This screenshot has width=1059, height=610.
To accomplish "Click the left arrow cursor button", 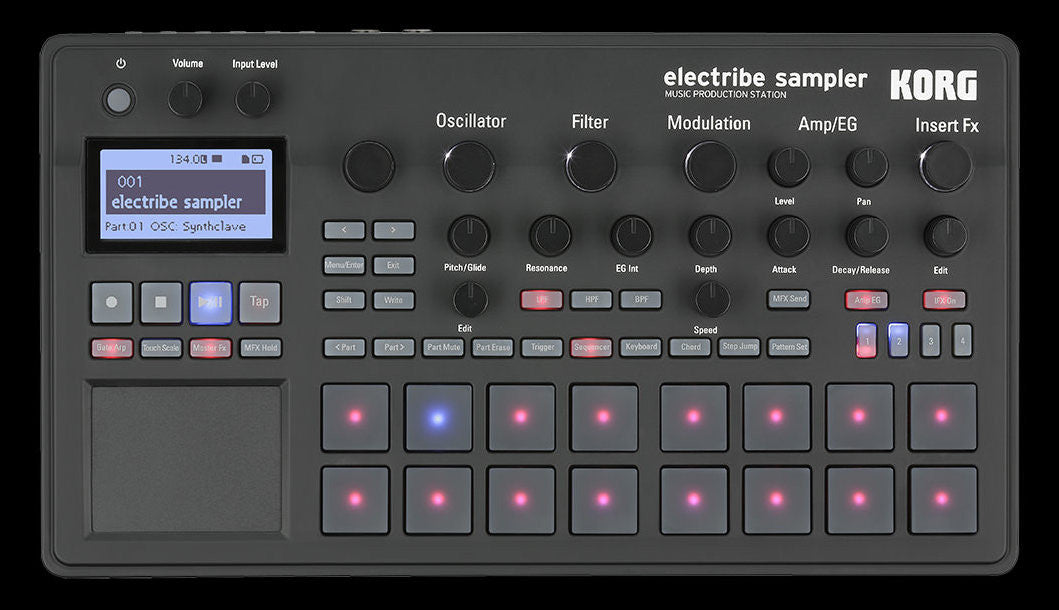I will [x=344, y=230].
